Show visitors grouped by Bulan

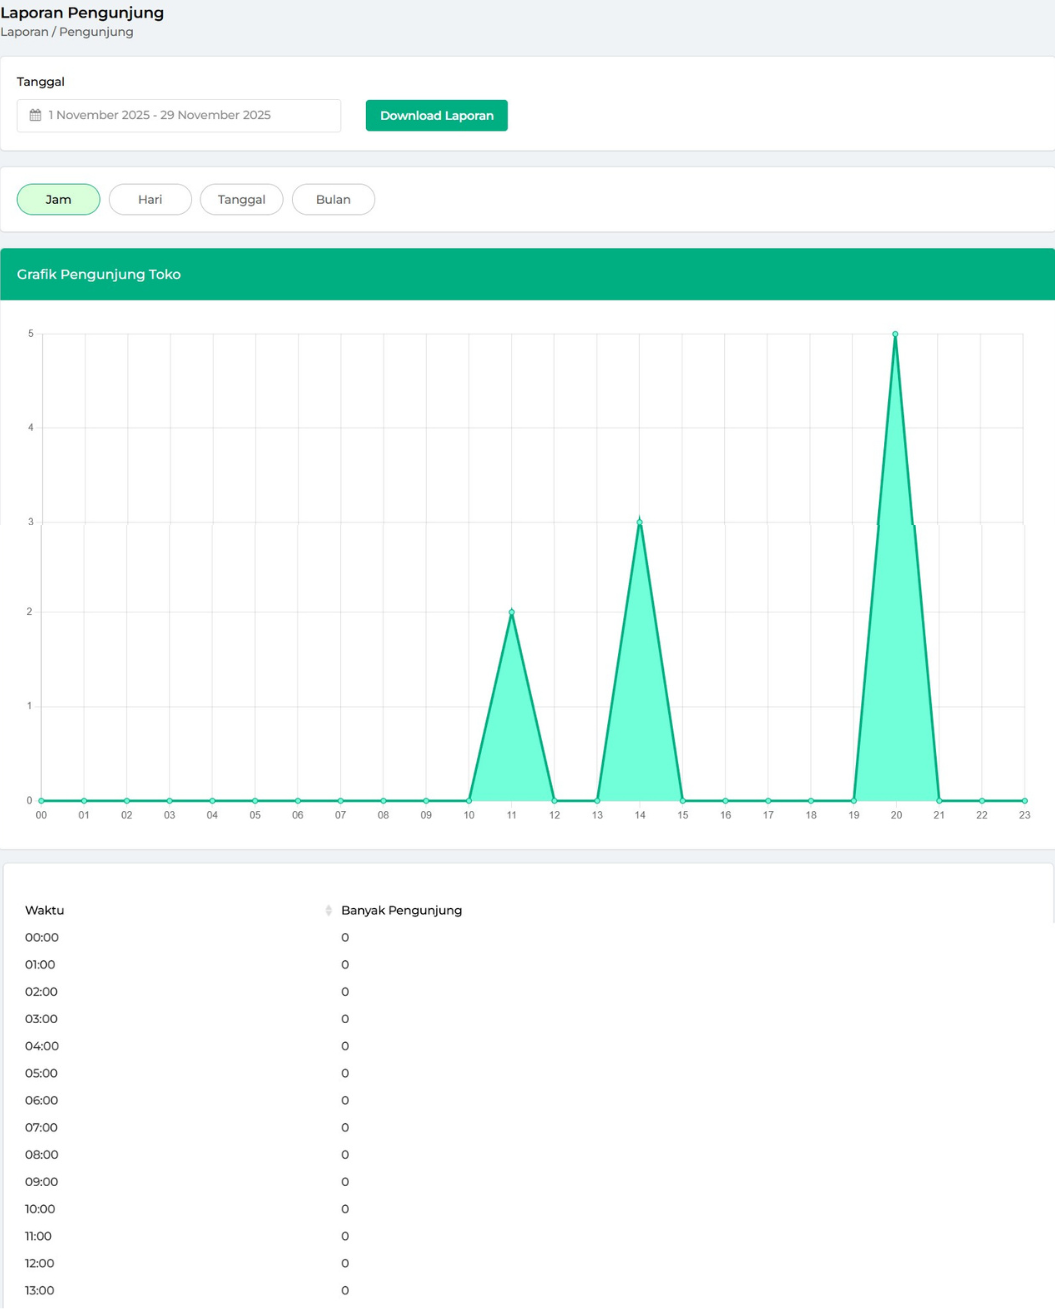point(333,199)
